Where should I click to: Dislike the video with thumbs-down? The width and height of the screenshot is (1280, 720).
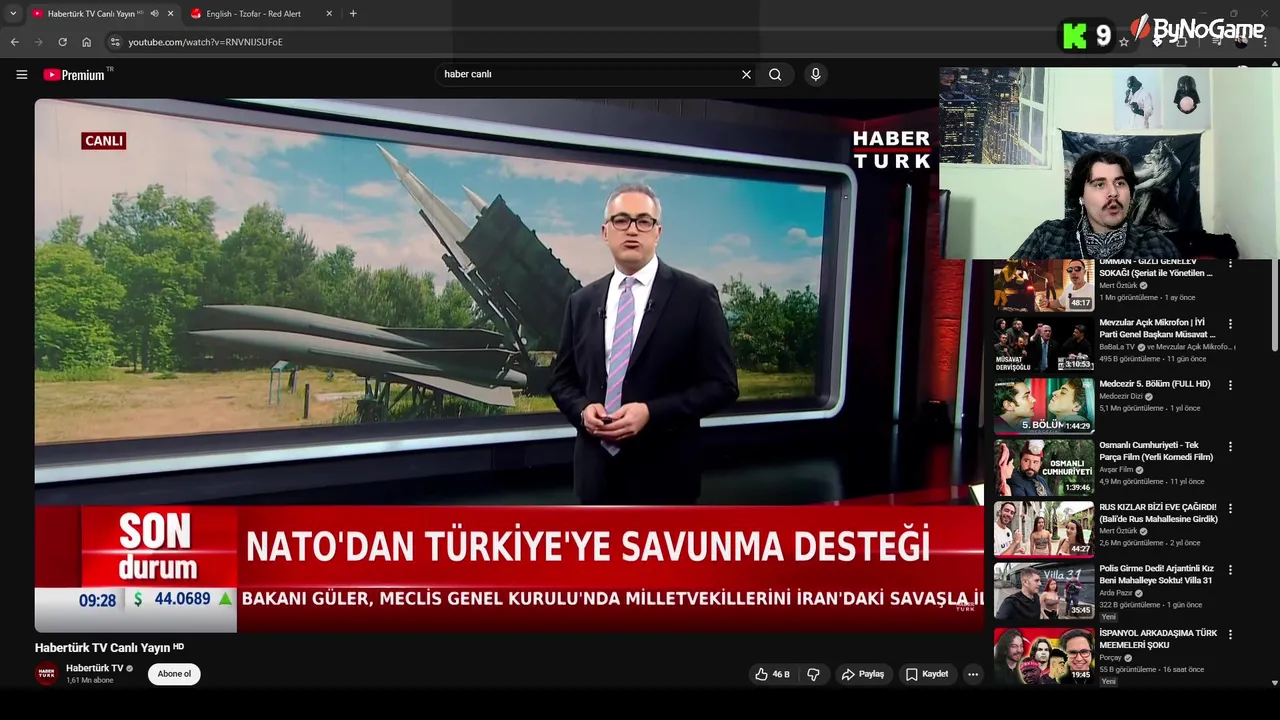coord(813,674)
